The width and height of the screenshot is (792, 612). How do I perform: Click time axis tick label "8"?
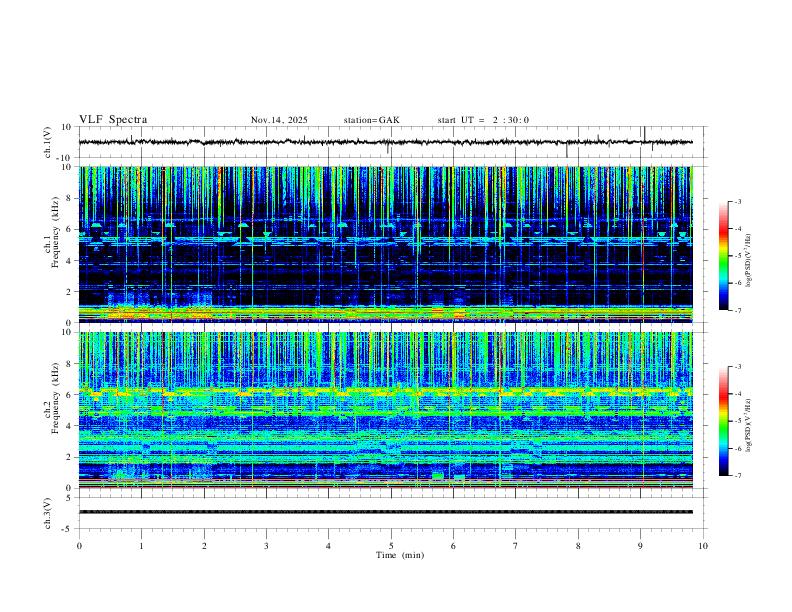(x=578, y=546)
